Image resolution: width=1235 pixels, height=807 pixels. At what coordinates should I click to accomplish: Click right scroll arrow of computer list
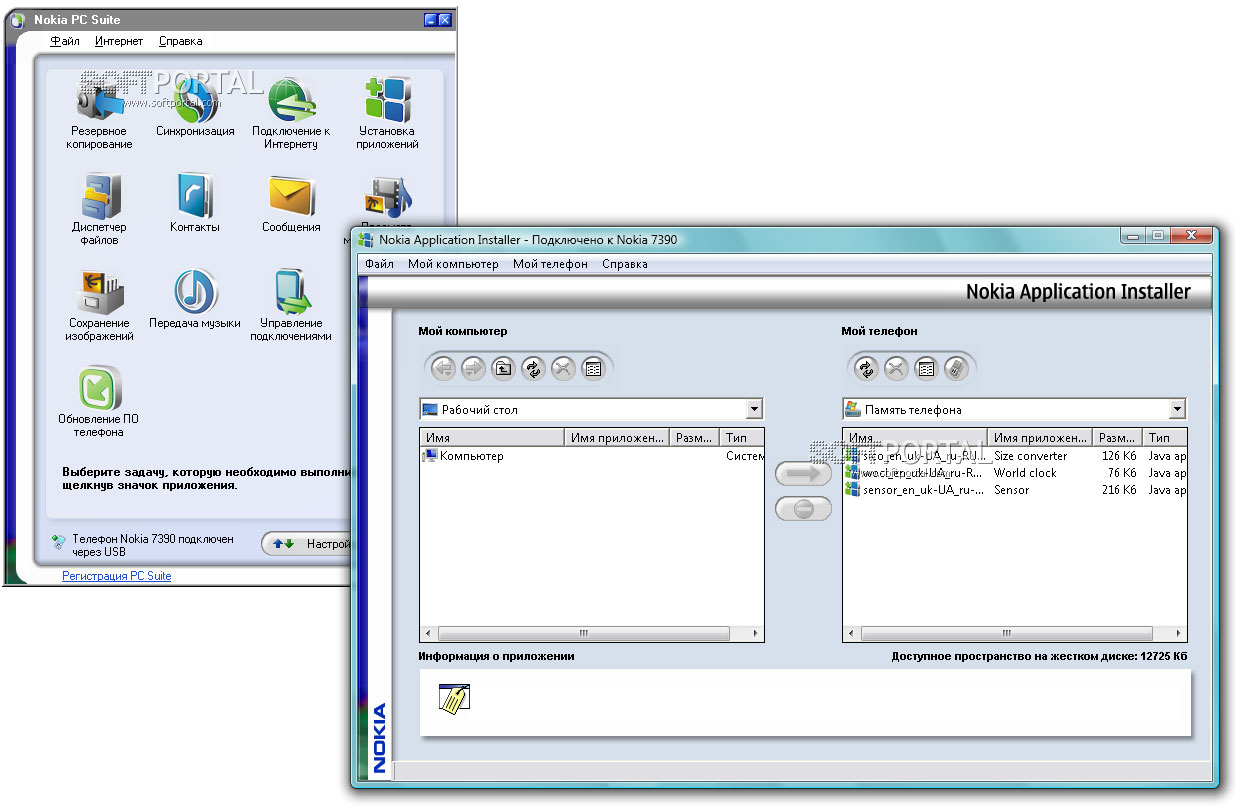click(x=757, y=634)
